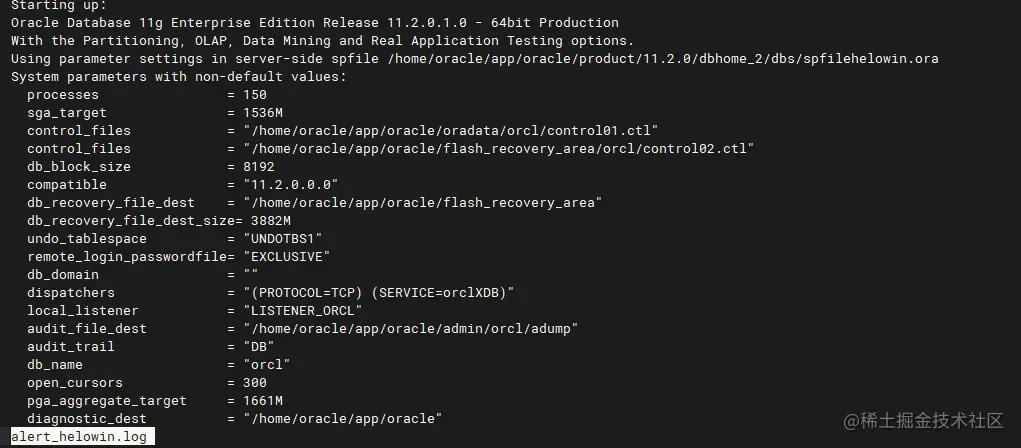Click the alert_helowin.log filename in status line
Image resolution: width=1021 pixels, height=448 pixels.
[83, 437]
